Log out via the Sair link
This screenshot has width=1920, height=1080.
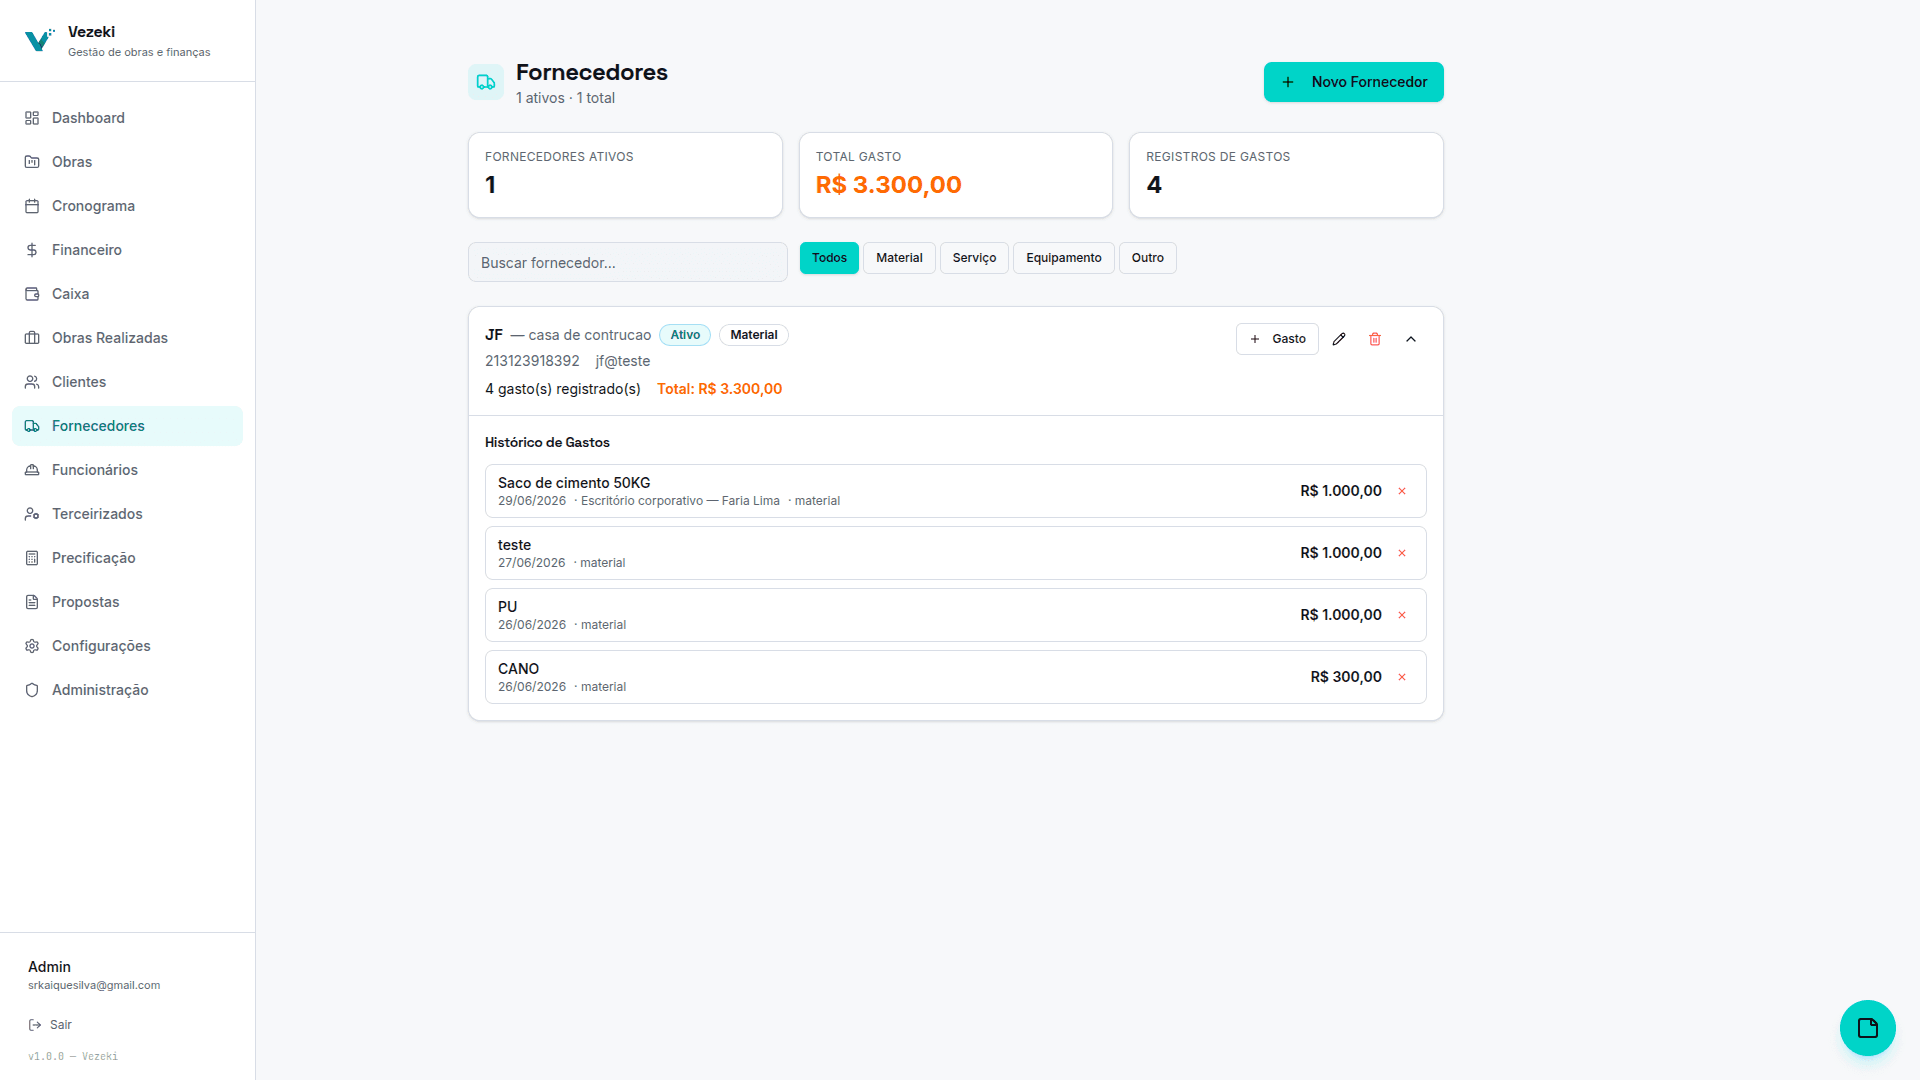click(50, 1025)
